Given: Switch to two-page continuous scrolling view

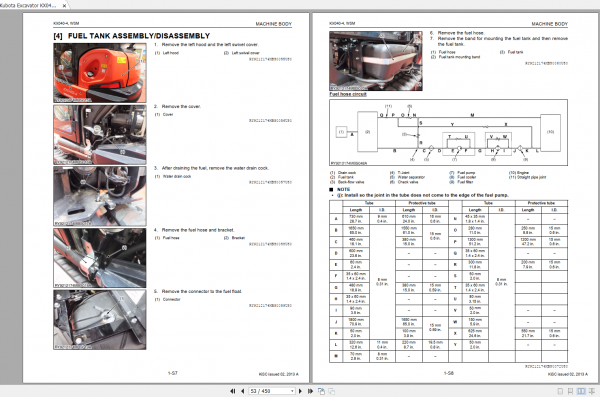Looking at the screenshot, I should [x=592, y=391].
